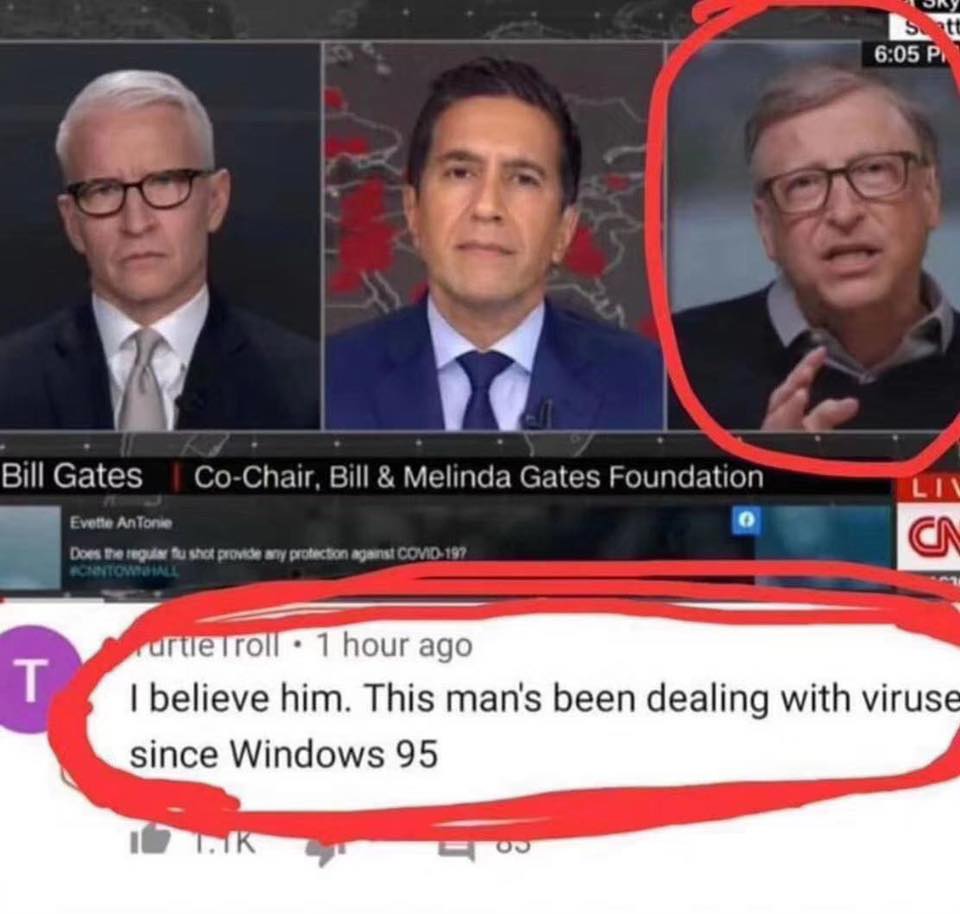Click the Bill Gates name caption

72,475
